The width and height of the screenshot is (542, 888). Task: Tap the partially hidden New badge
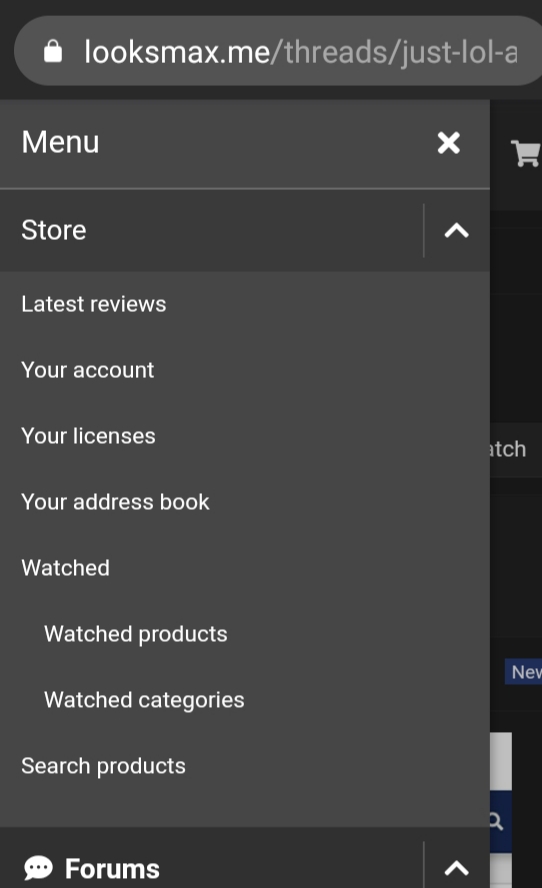524,672
